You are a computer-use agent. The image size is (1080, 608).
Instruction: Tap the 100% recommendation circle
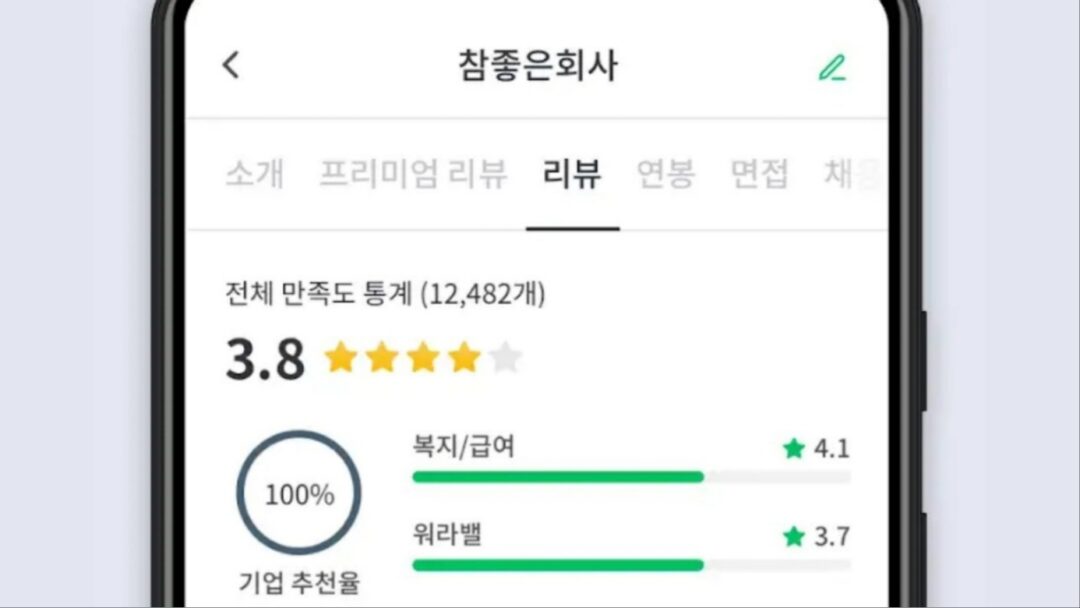point(299,494)
